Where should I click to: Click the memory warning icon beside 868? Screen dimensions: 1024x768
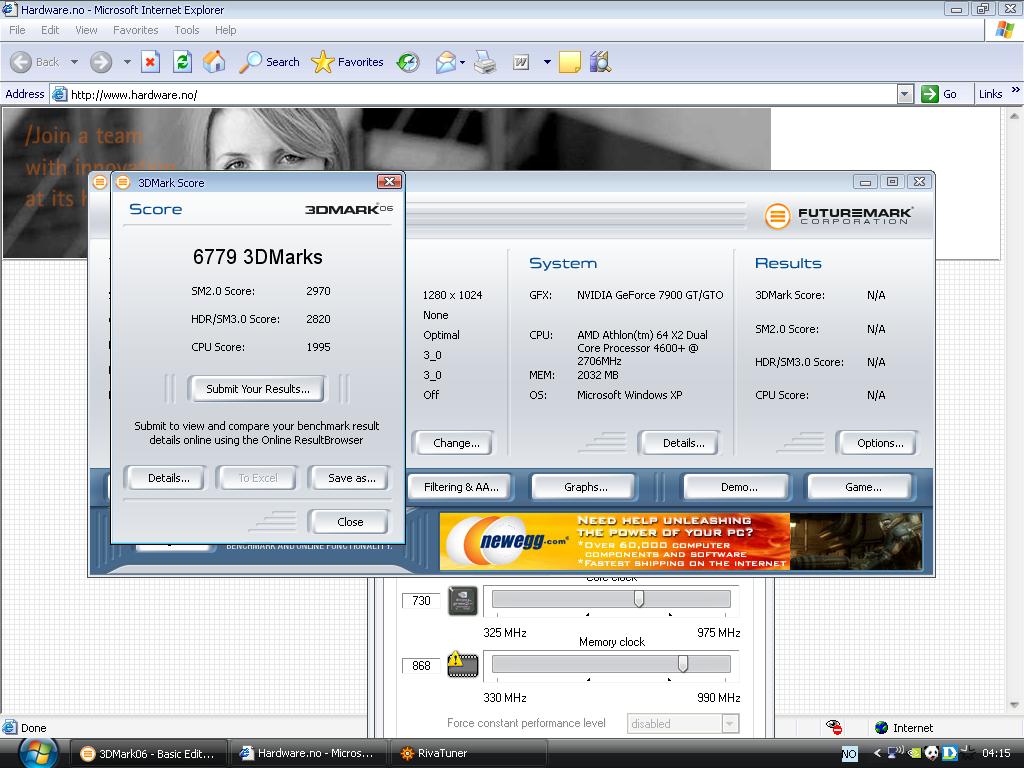[462, 665]
